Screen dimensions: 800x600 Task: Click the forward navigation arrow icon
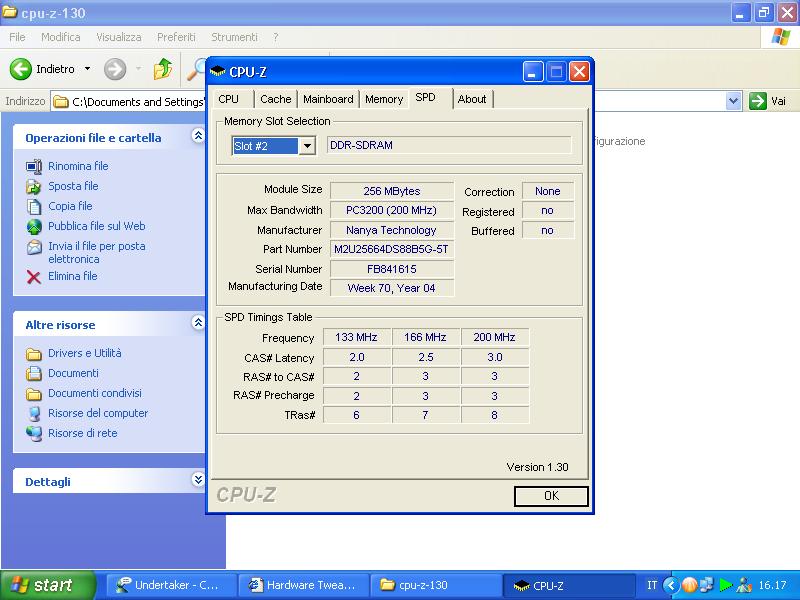pos(115,69)
